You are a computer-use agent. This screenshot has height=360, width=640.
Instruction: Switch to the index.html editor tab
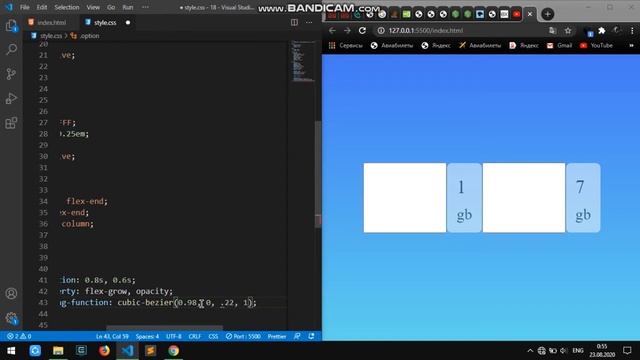pyautogui.click(x=51, y=22)
